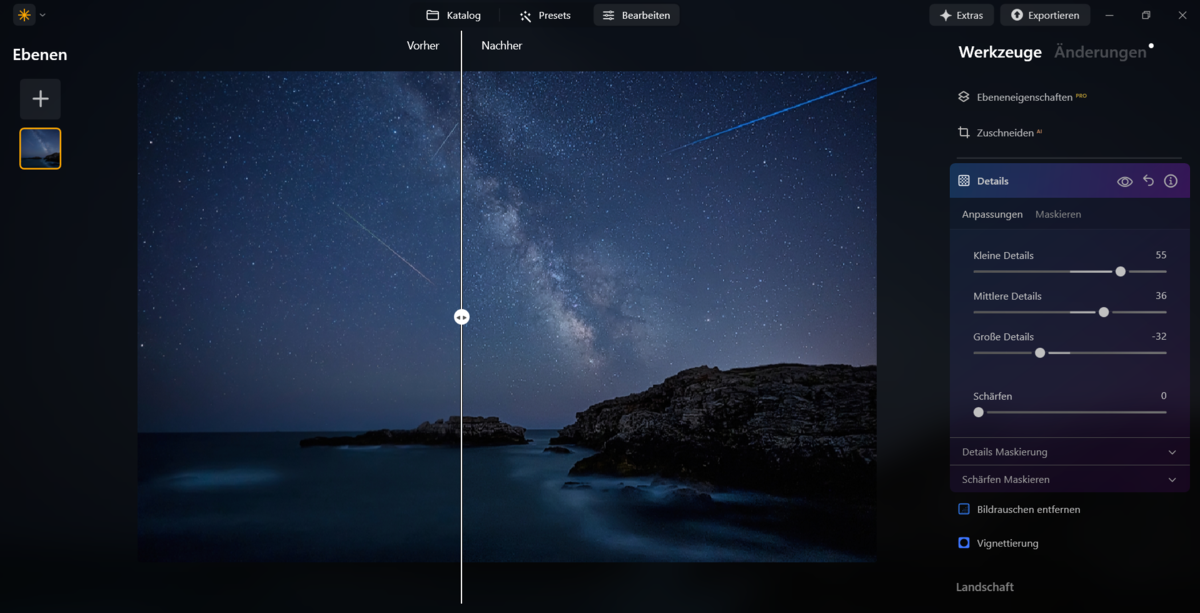Screen dimensions: 1200x613
Task: Open the Details tool info
Action: click(1171, 181)
